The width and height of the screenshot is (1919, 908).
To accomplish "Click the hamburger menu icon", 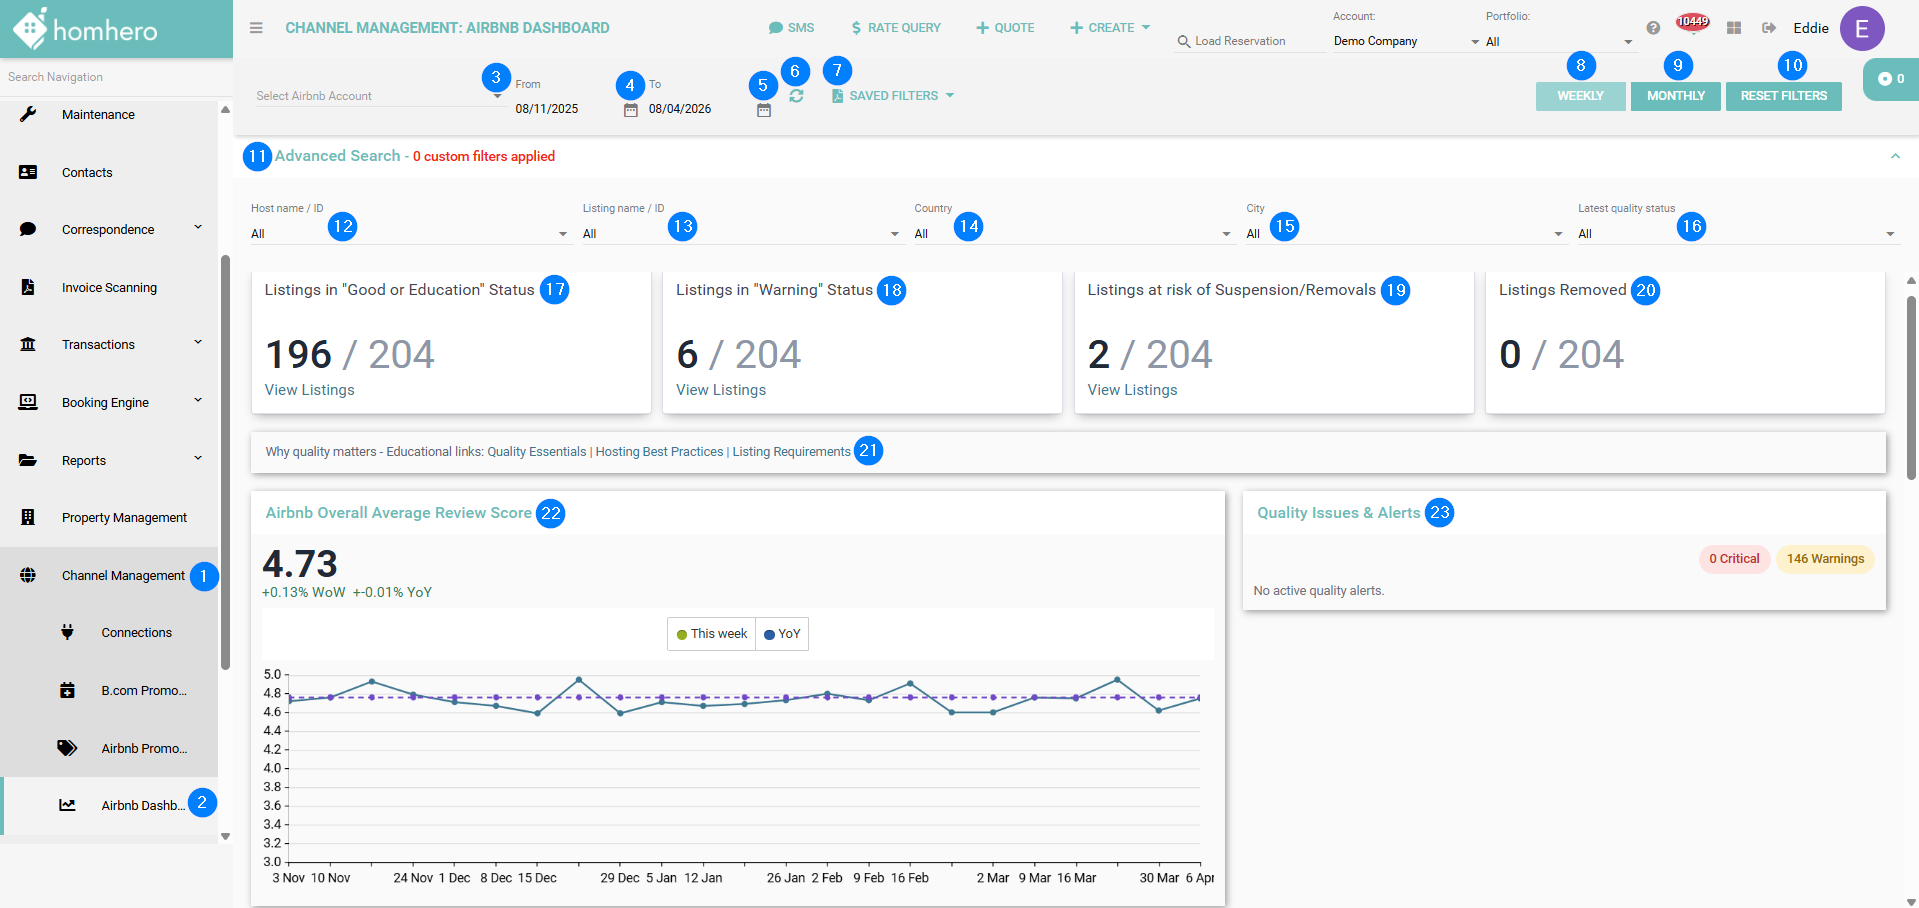I will point(256,28).
